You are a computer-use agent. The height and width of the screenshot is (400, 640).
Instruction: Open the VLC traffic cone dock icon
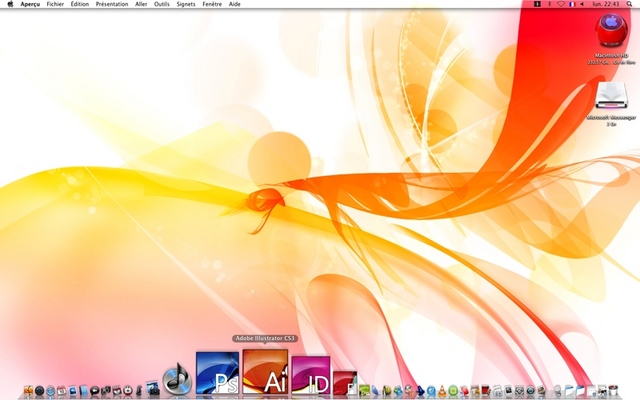[x=442, y=391]
